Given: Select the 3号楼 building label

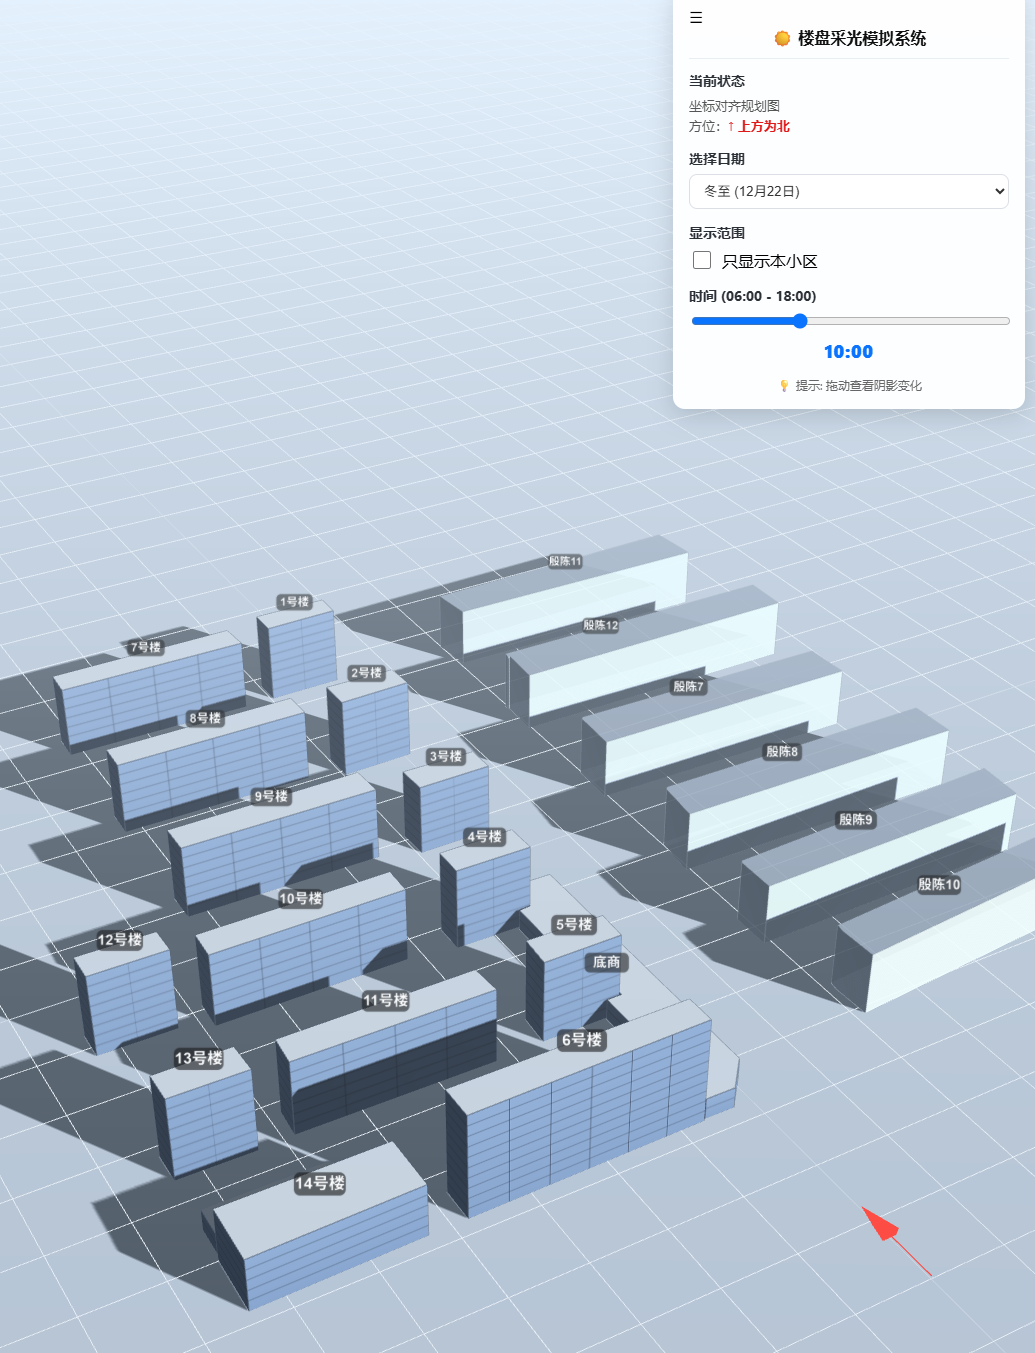Looking at the screenshot, I should click(445, 756).
